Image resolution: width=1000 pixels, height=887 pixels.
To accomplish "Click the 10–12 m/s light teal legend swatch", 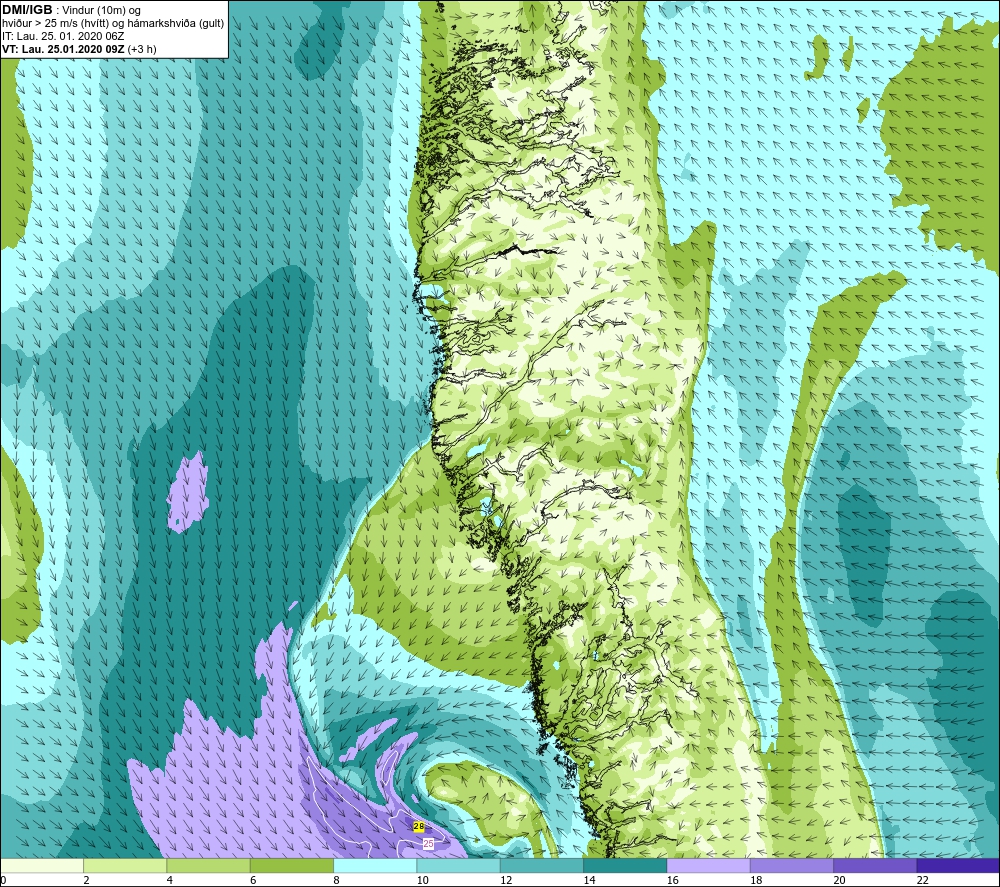I will click(x=459, y=866).
